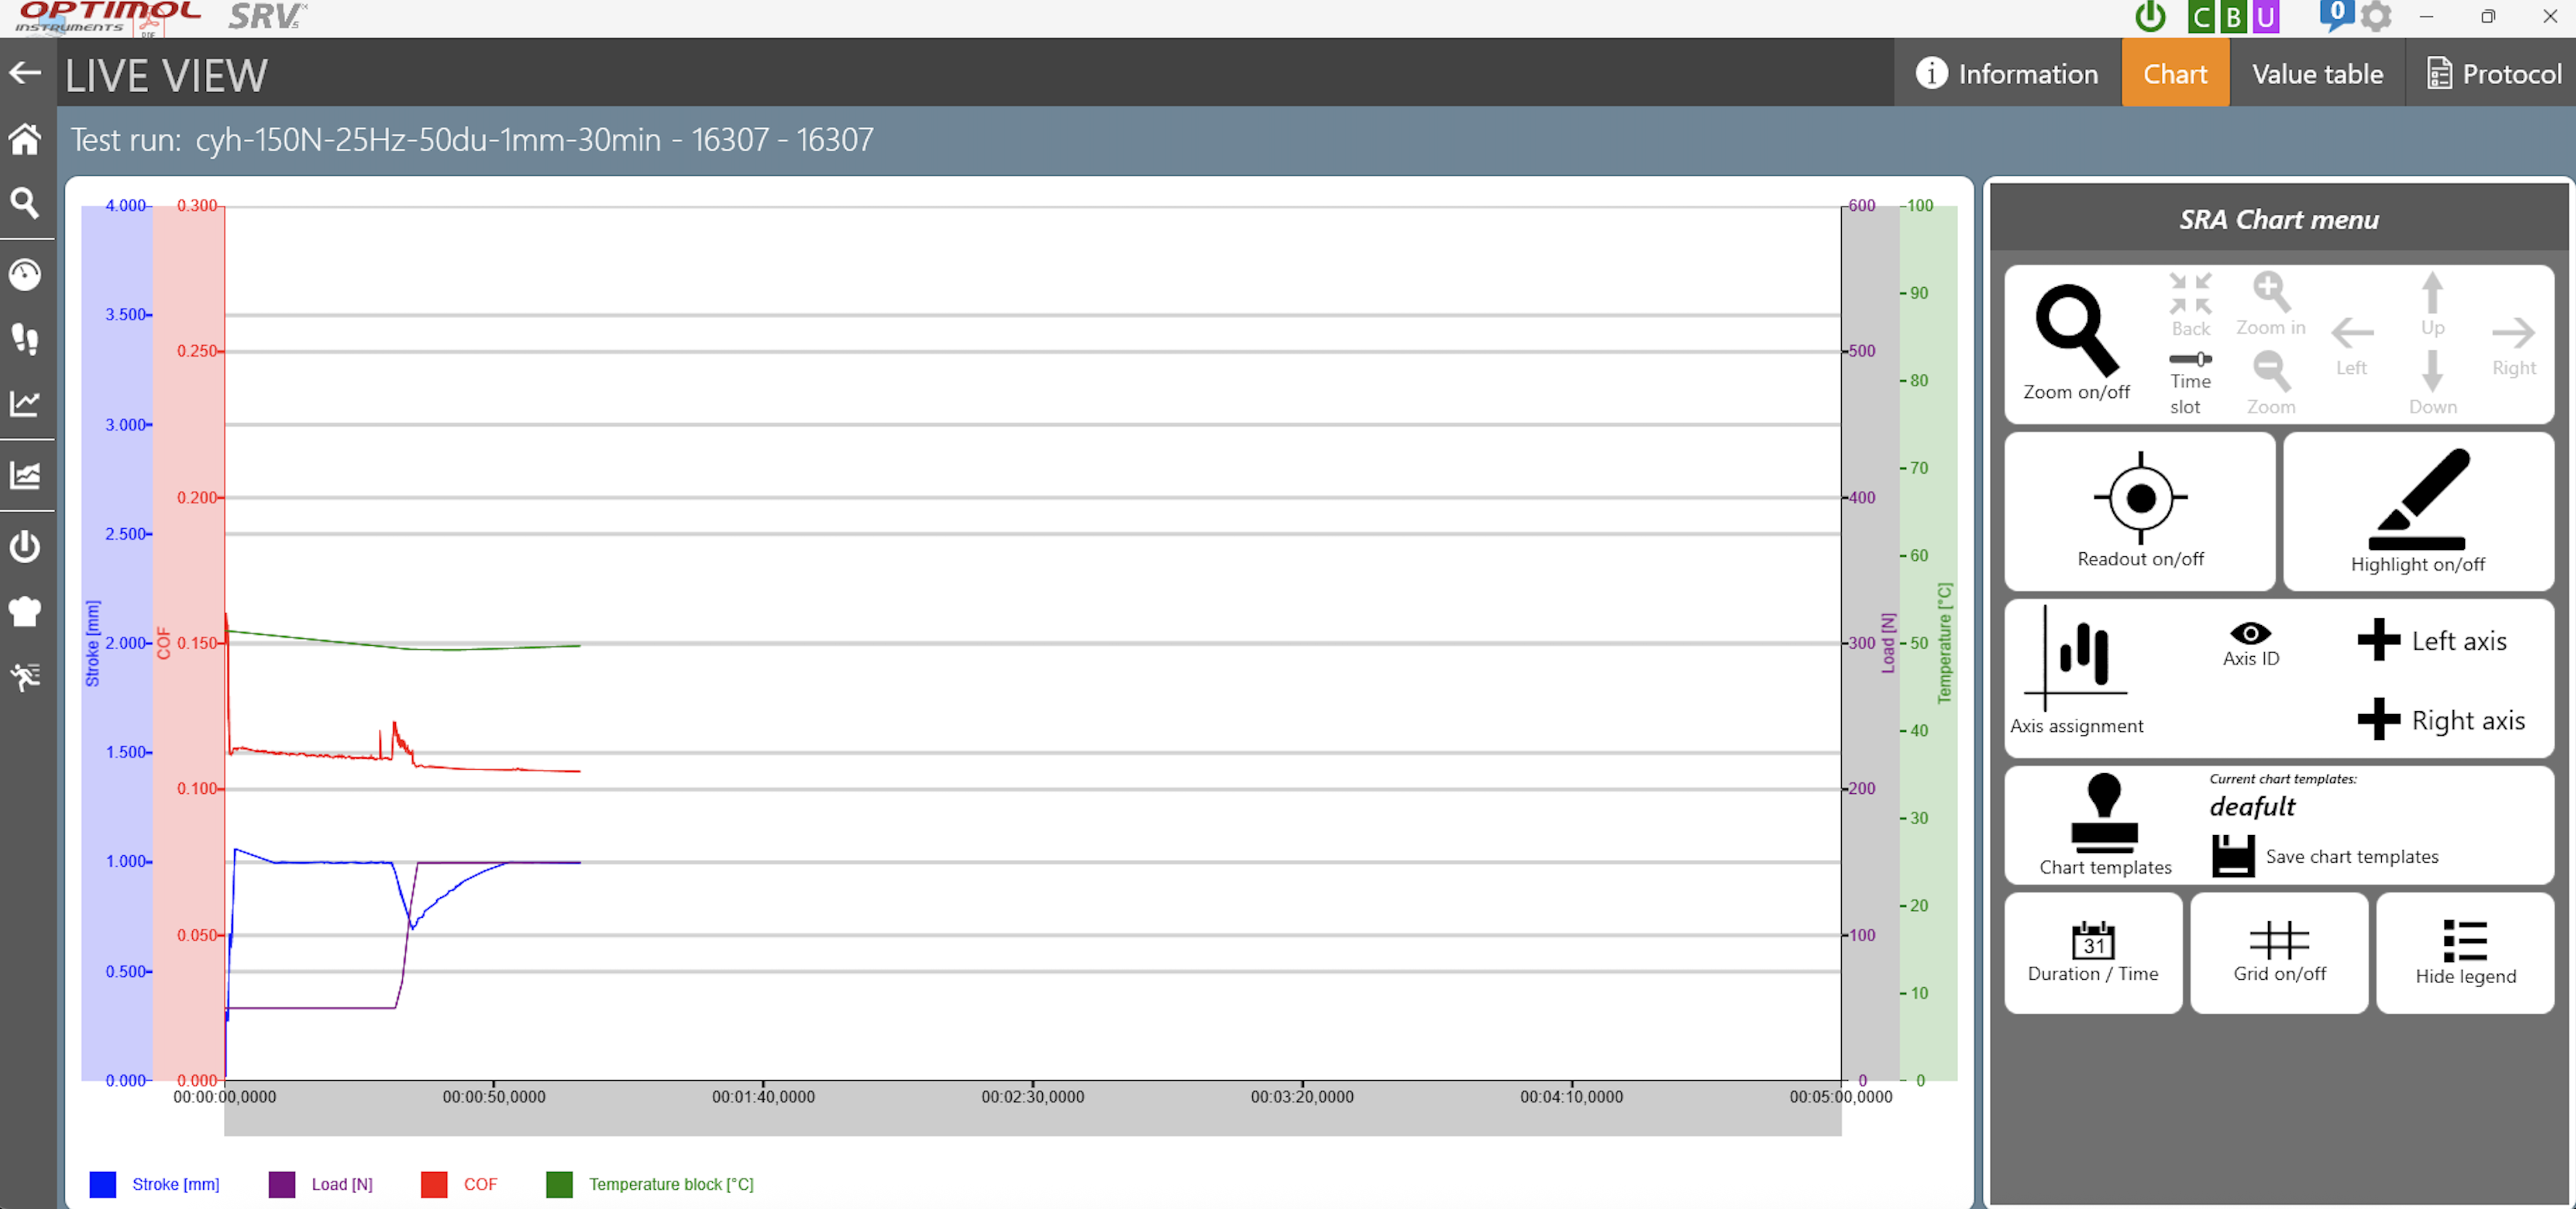2576x1209 pixels.
Task: Toggle Readout on/off crosshair
Action: point(2140,511)
